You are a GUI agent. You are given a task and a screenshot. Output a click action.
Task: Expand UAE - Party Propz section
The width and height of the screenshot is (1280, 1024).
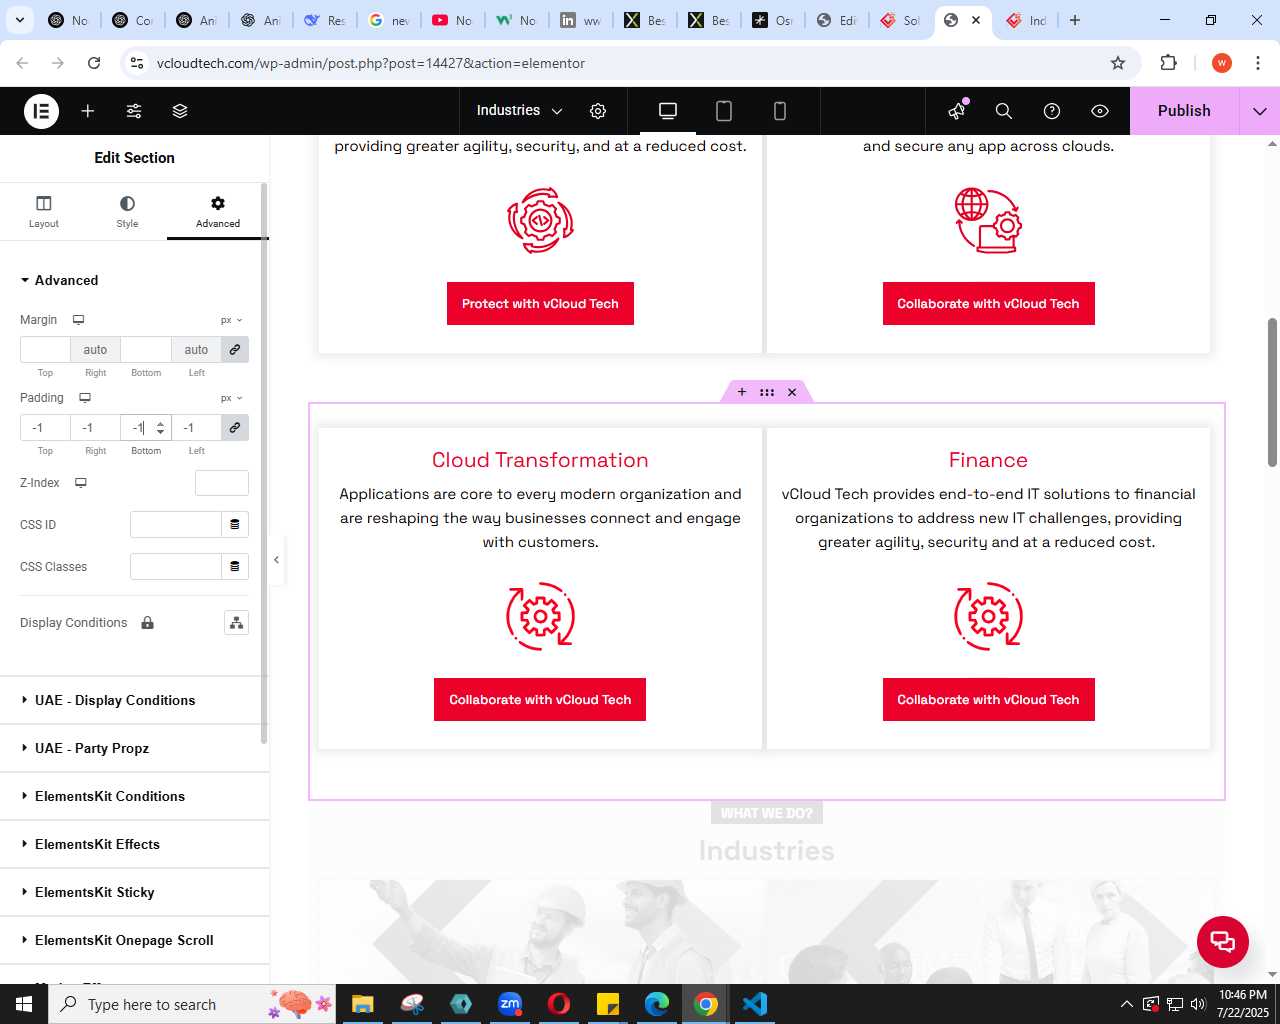(134, 748)
